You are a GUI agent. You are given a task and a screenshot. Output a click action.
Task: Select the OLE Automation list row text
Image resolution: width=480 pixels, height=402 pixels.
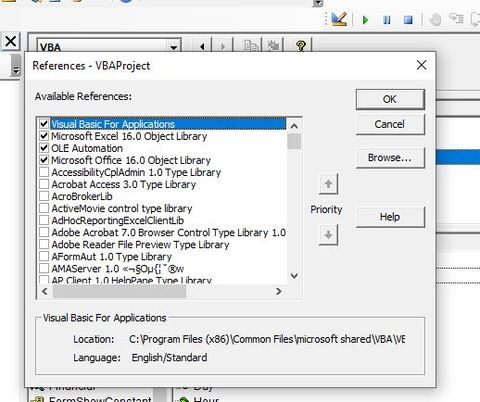point(87,148)
